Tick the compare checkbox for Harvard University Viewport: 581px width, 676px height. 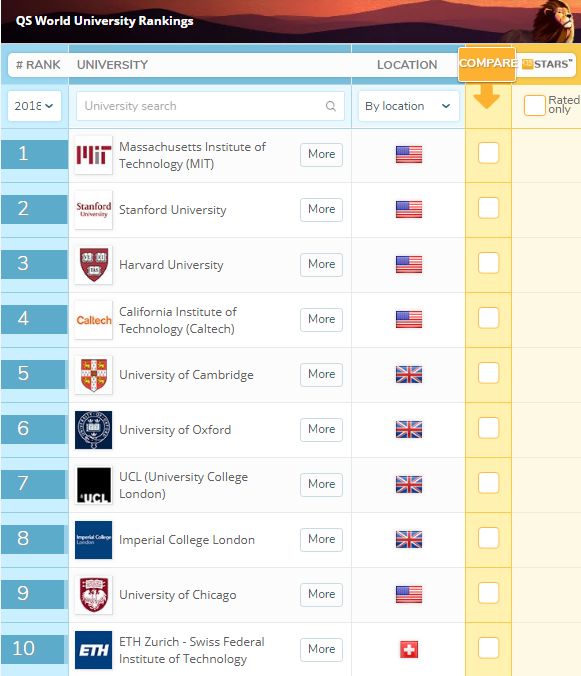488,263
